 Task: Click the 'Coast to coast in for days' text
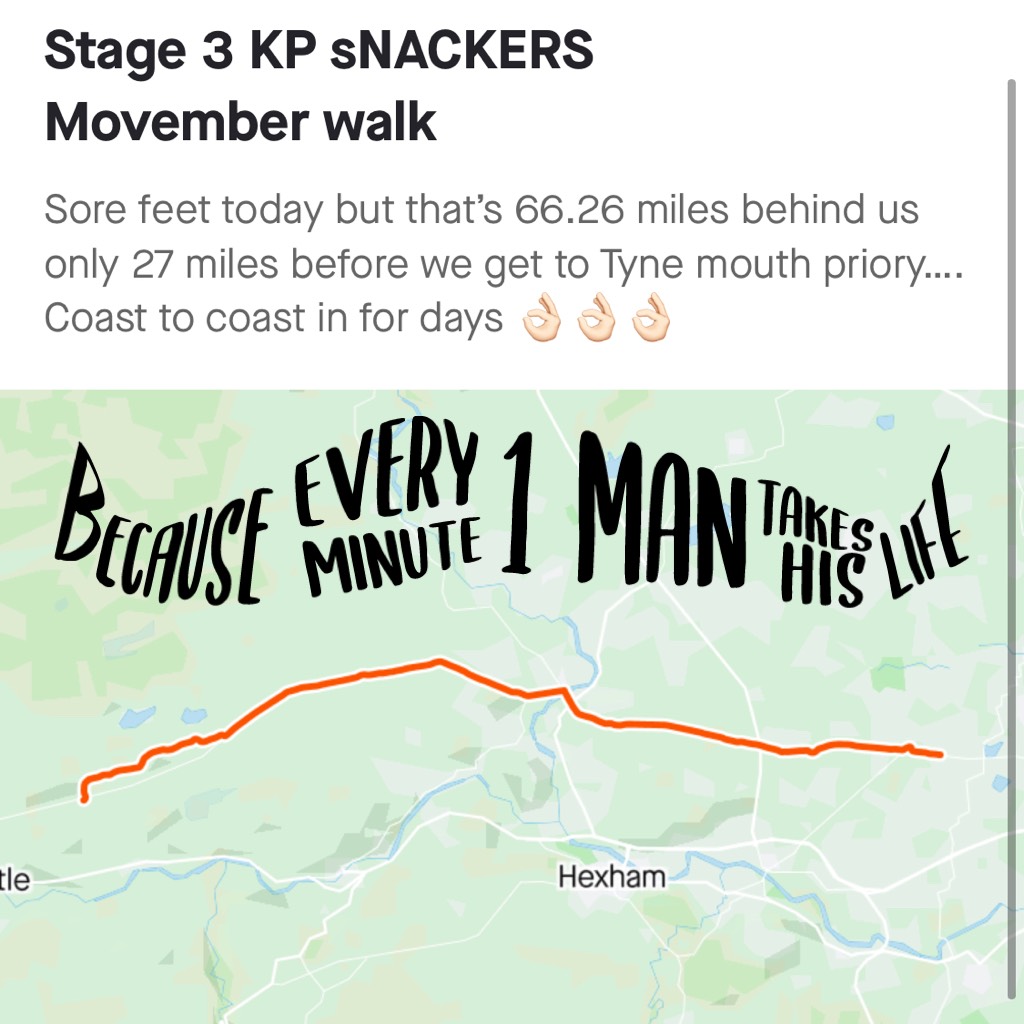(273, 318)
